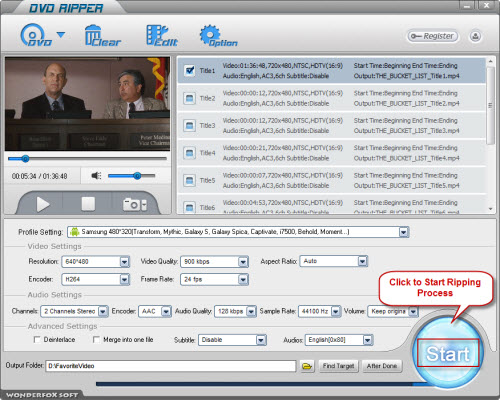Click the After Done button
Image resolution: width=500 pixels, height=400 pixels.
pyautogui.click(x=382, y=366)
